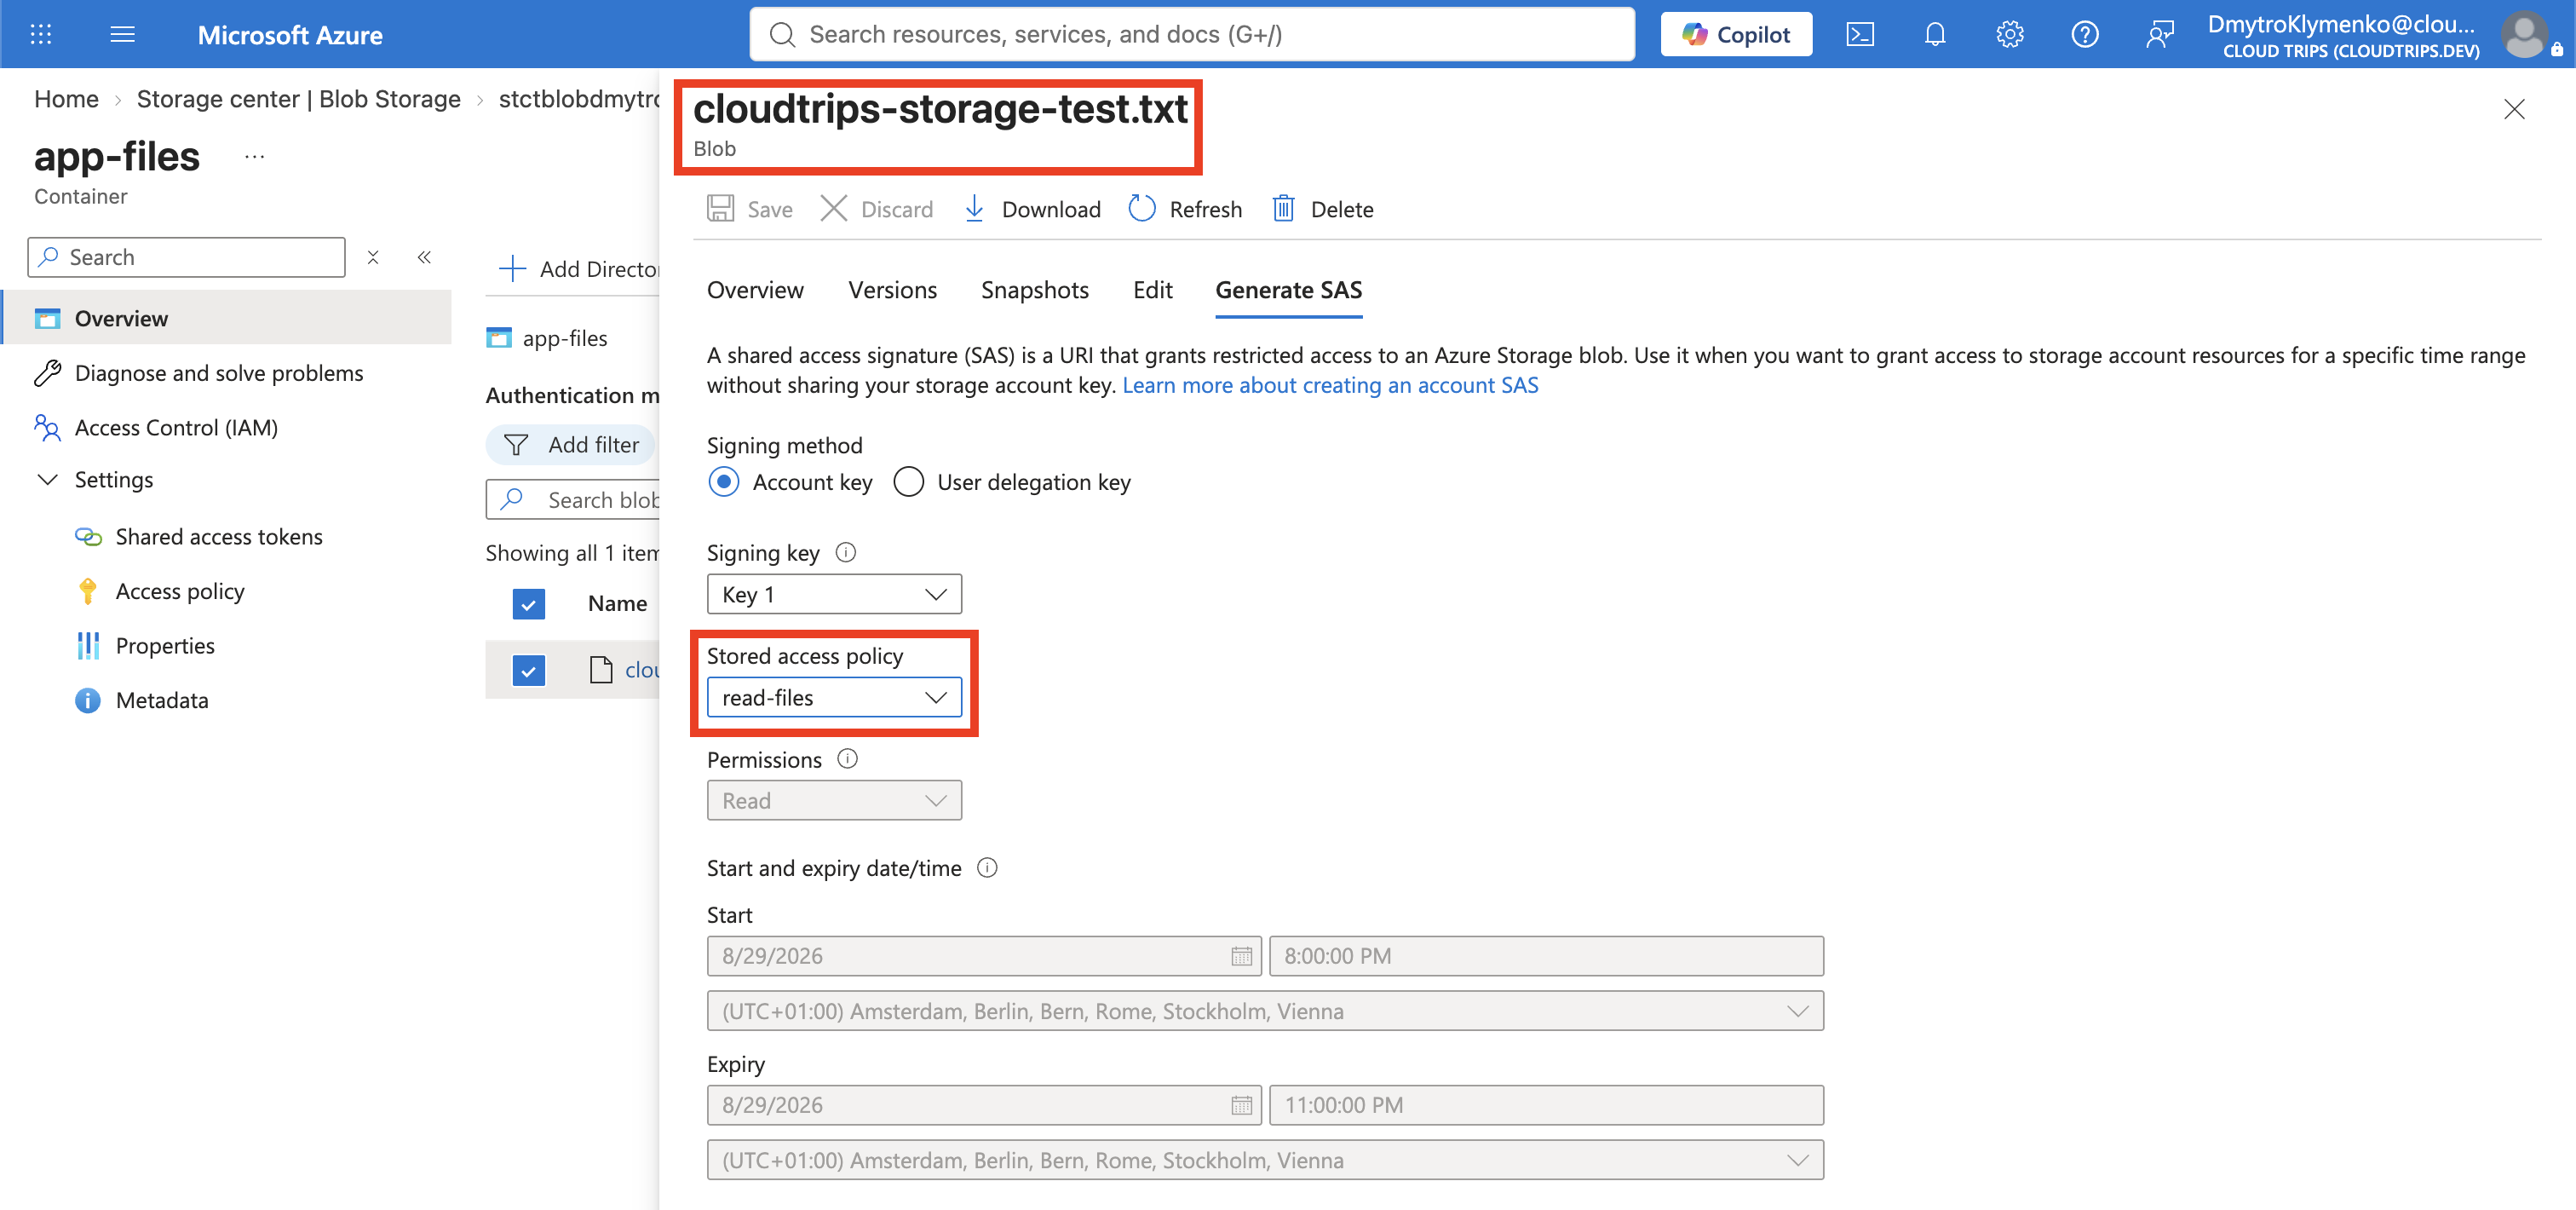Download the blob
The image size is (2576, 1210).
tap(1032, 209)
